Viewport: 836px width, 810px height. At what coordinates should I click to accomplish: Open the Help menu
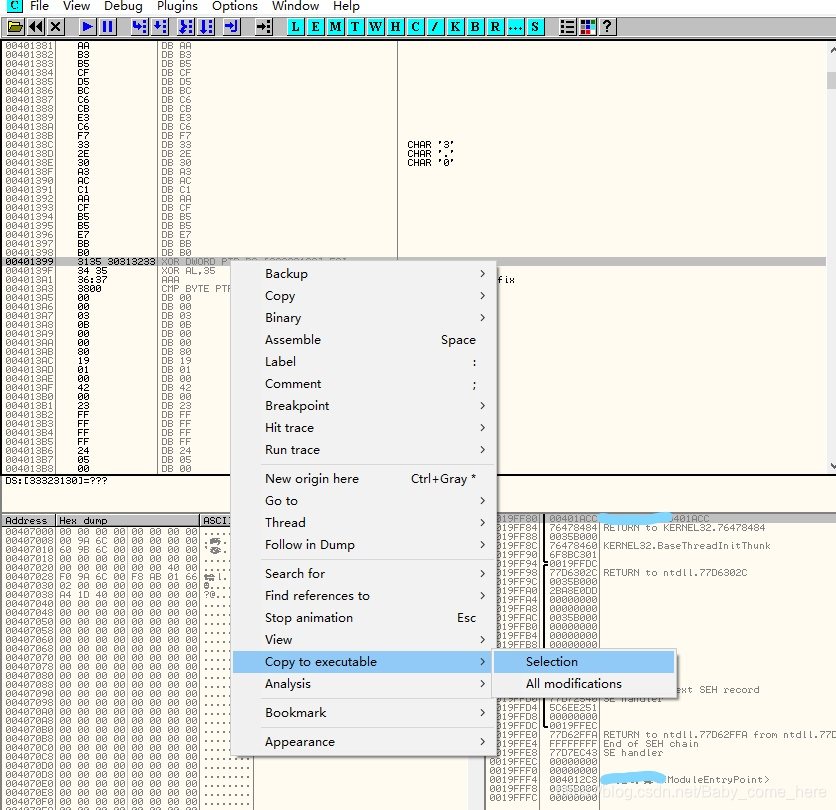[346, 6]
